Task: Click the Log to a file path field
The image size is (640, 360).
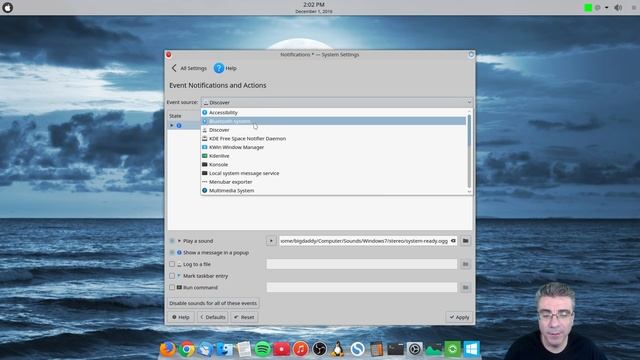Action: [x=362, y=264]
